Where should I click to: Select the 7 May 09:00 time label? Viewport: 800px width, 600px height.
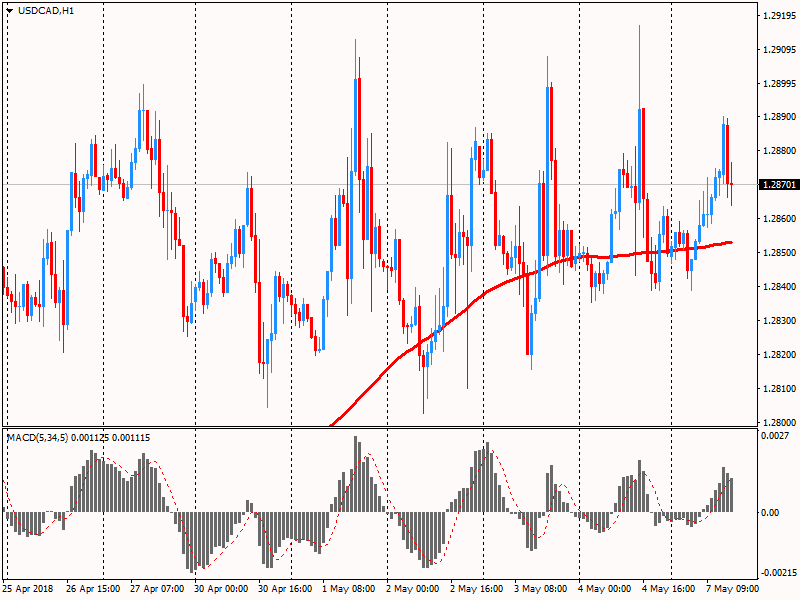pyautogui.click(x=737, y=589)
